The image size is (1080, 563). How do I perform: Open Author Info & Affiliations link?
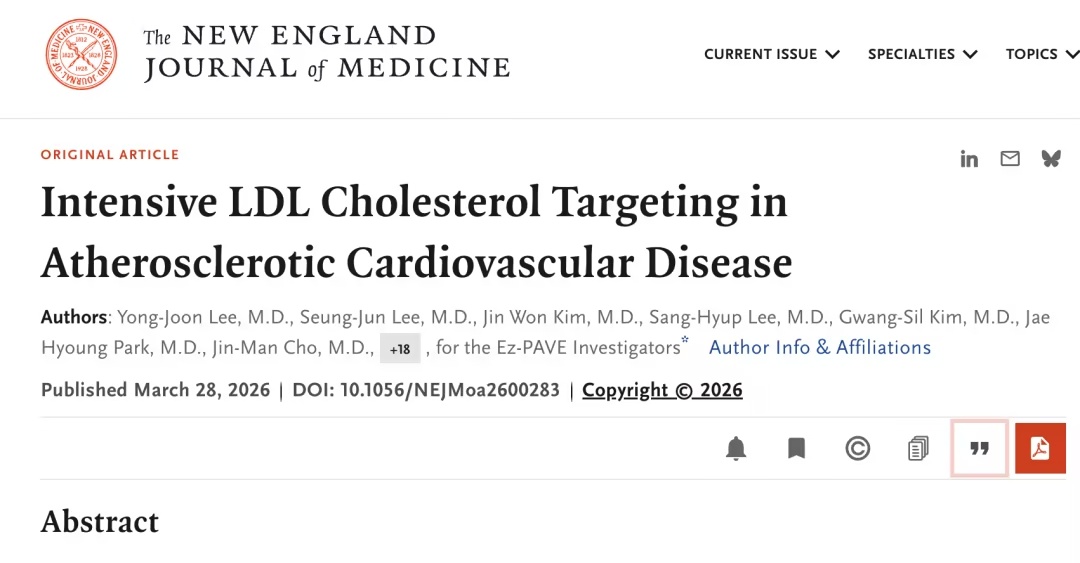(819, 348)
